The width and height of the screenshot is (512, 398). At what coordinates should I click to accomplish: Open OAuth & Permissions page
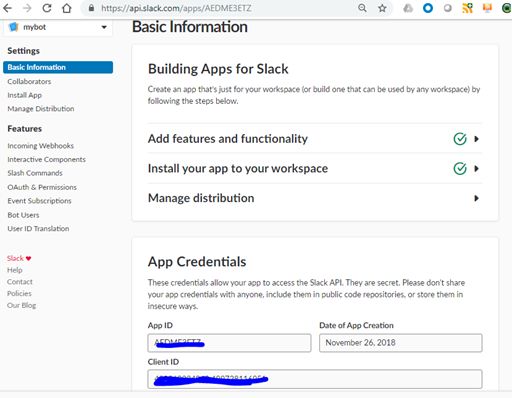tap(42, 187)
